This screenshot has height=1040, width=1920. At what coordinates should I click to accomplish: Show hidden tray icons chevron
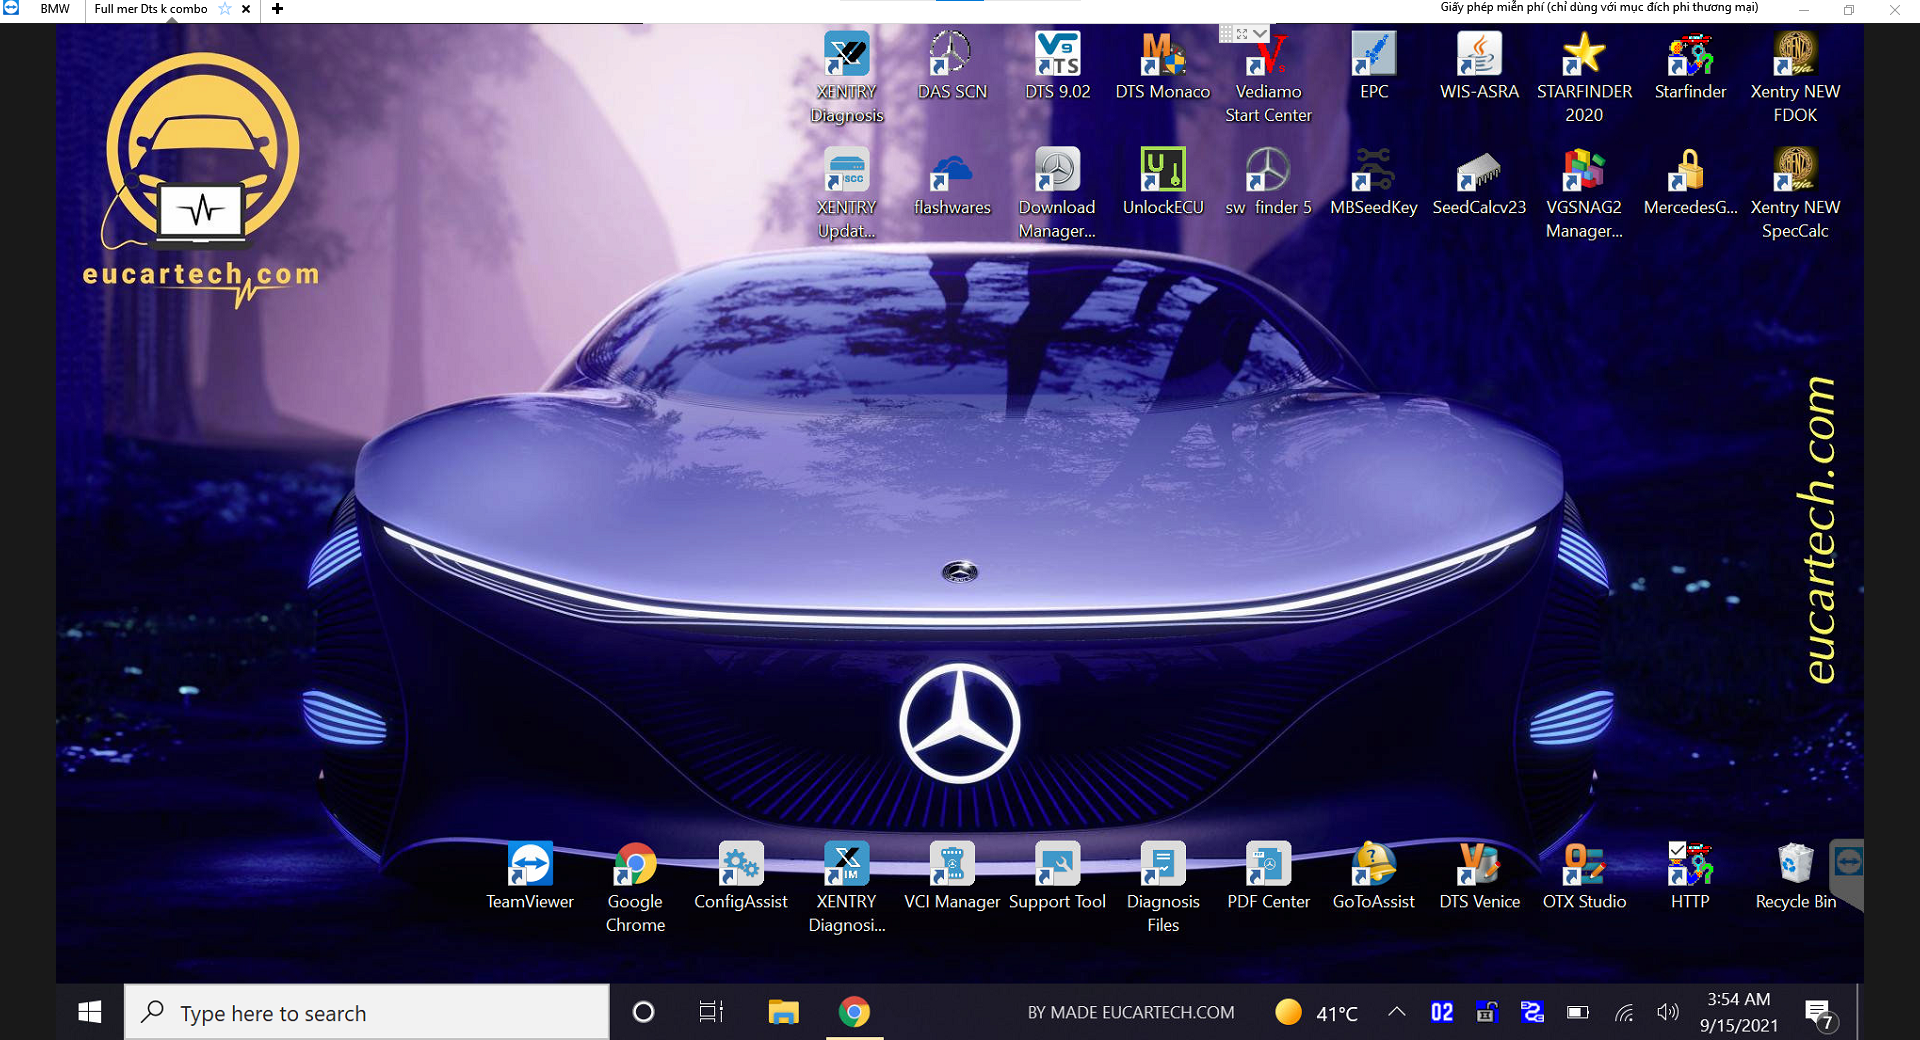[x=1397, y=1012]
